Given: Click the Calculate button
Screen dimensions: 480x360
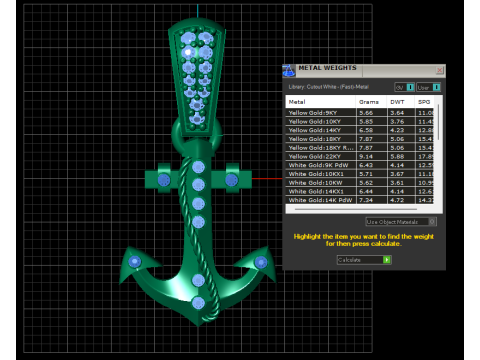Looking at the screenshot, I should [364, 260].
